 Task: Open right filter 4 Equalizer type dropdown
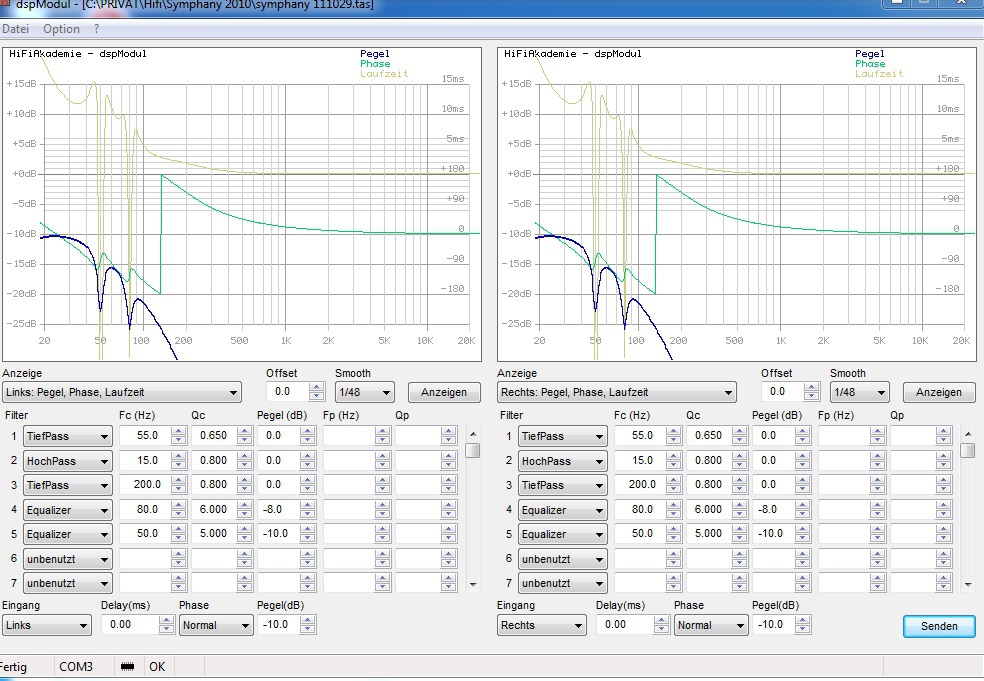click(563, 510)
